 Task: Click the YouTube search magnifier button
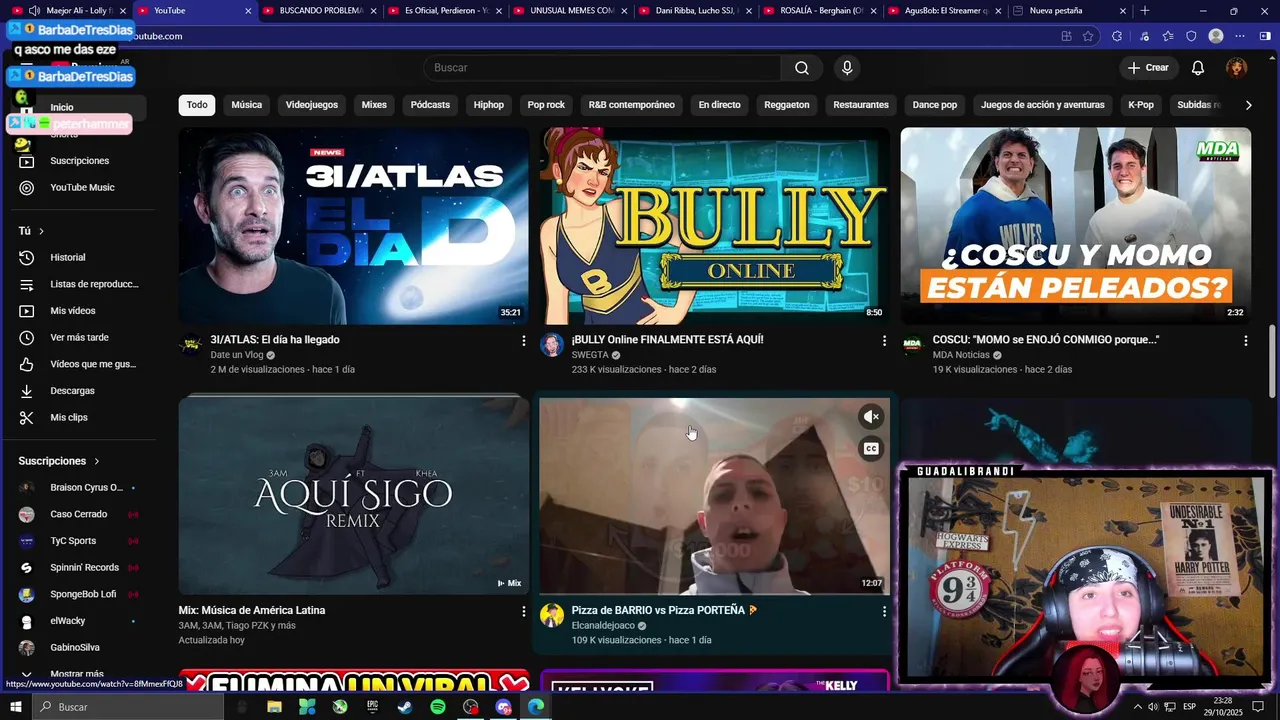pyautogui.click(x=802, y=68)
